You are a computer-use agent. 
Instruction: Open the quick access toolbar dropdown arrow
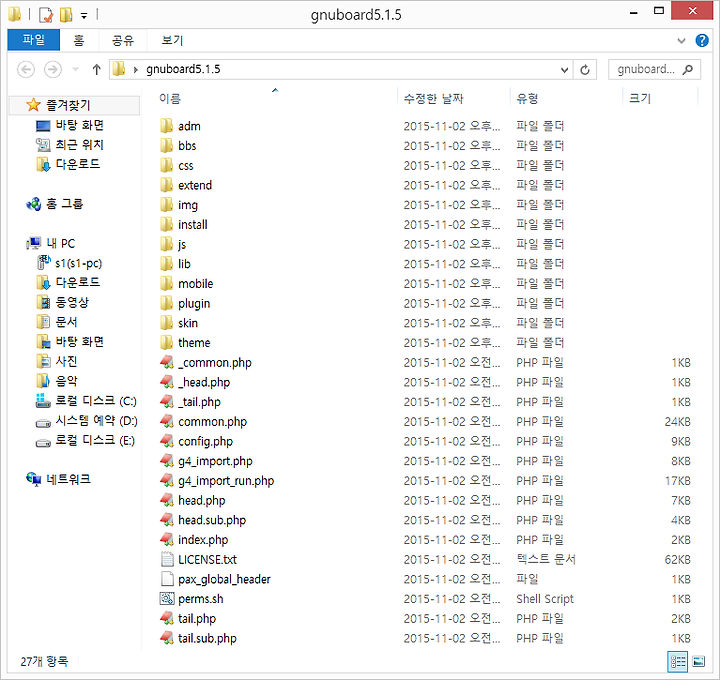click(84, 16)
